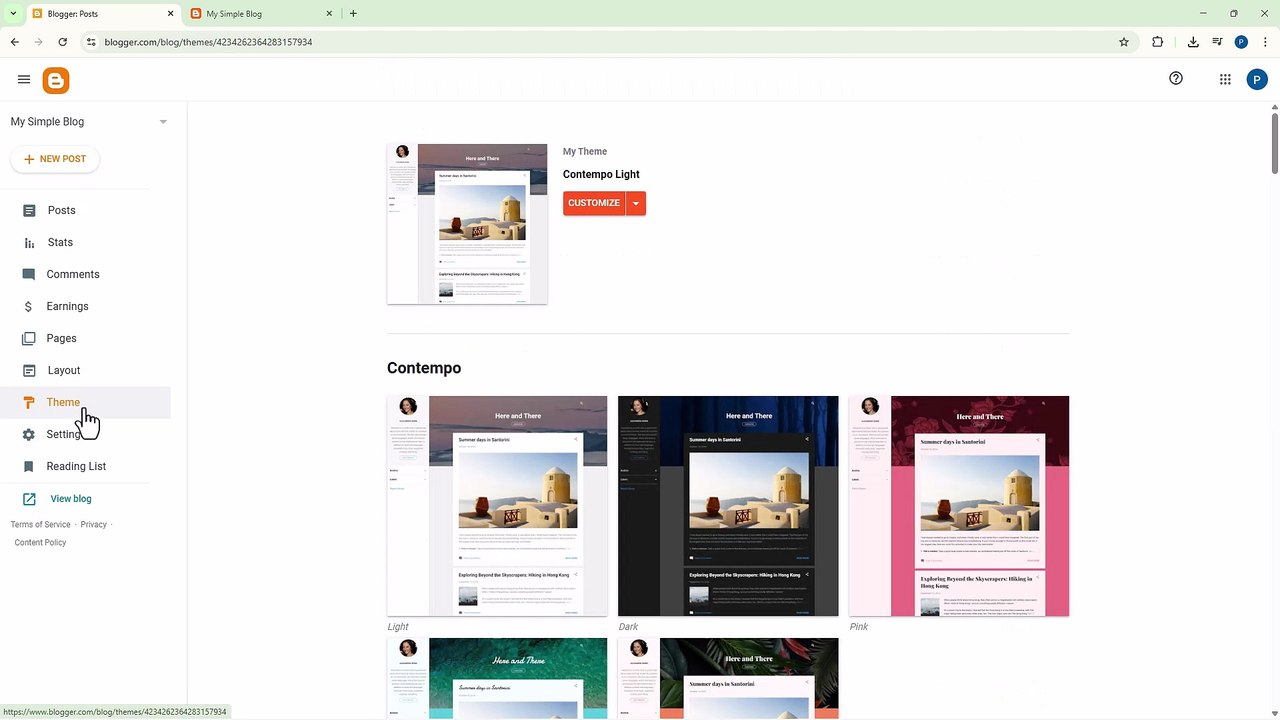Click the Pages sidebar icon

point(29,338)
